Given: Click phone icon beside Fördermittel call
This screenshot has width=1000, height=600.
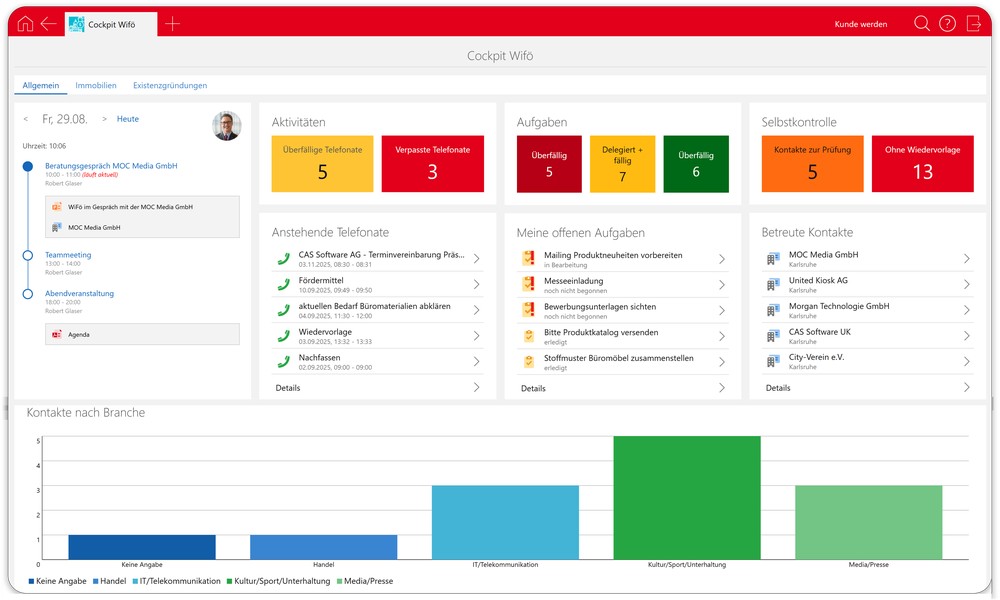Looking at the screenshot, I should tap(284, 284).
